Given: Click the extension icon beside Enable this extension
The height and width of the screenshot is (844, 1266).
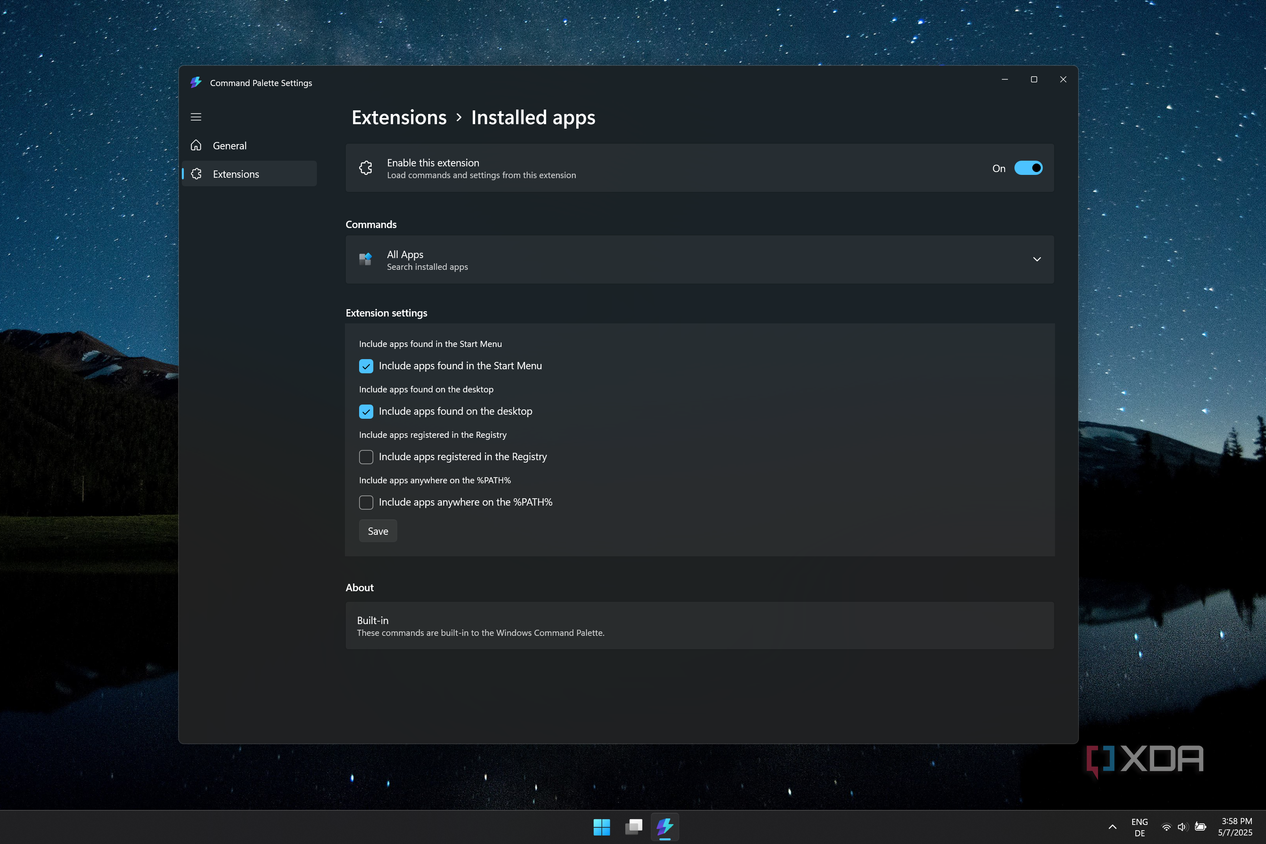Looking at the screenshot, I should [x=366, y=168].
